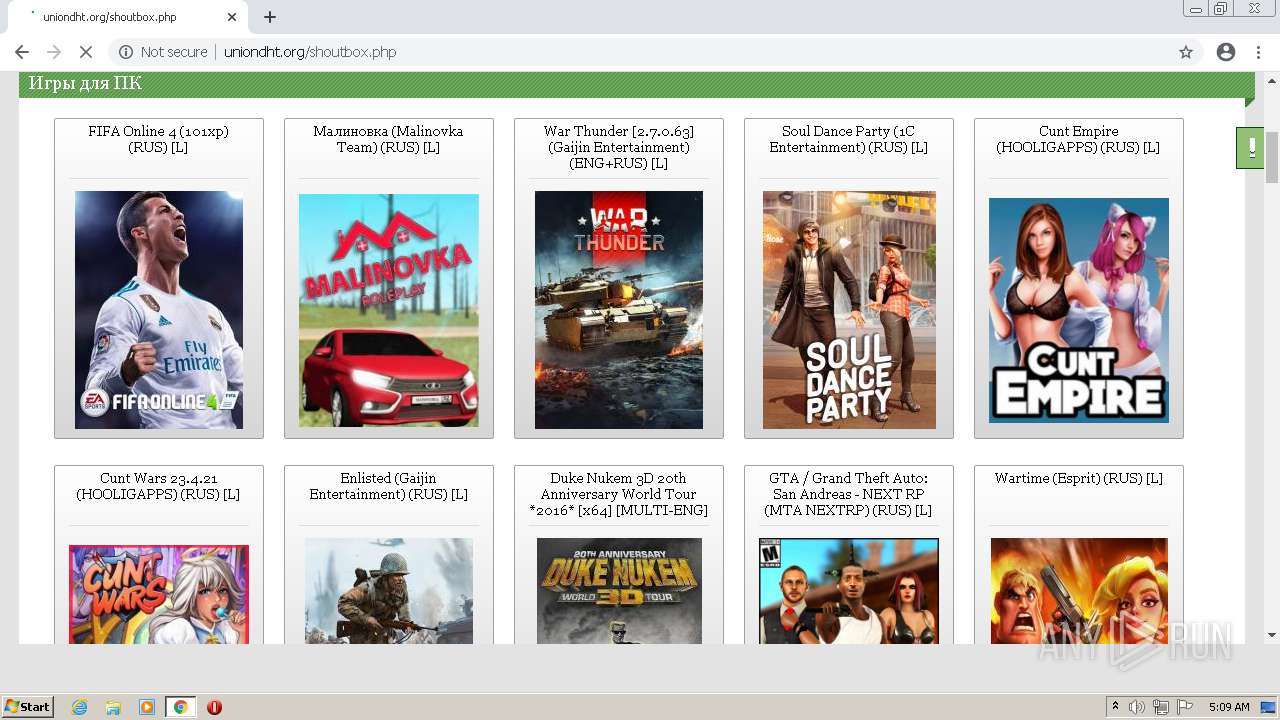The image size is (1280, 720).
Task: Close the uniondht.org tab
Action: pos(232,17)
